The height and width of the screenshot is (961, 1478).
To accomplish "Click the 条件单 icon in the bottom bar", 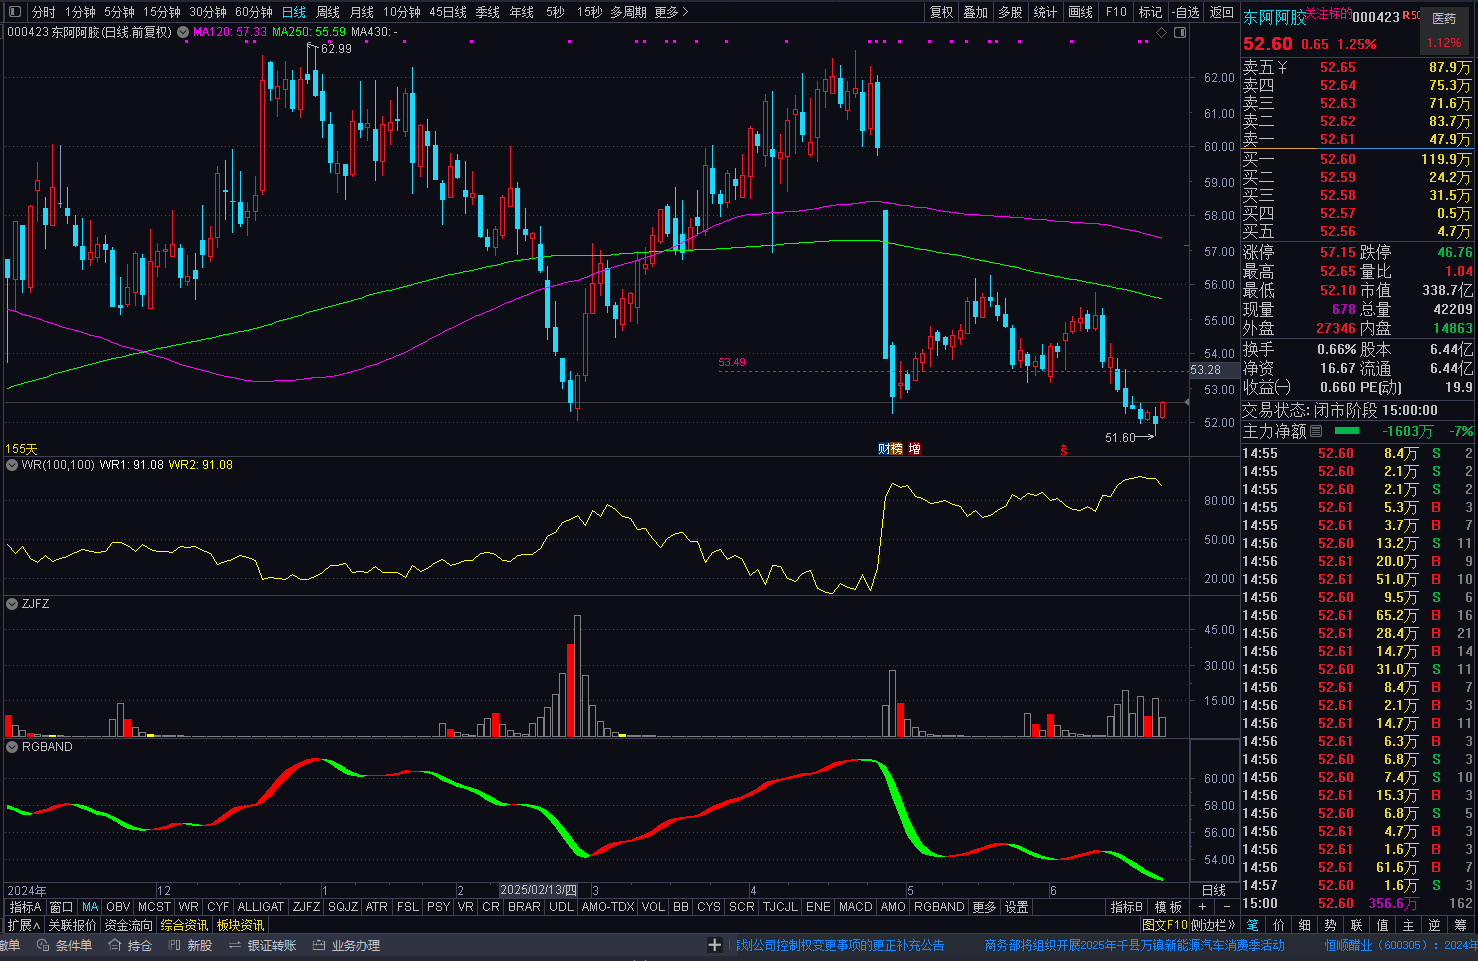I will click(41, 945).
